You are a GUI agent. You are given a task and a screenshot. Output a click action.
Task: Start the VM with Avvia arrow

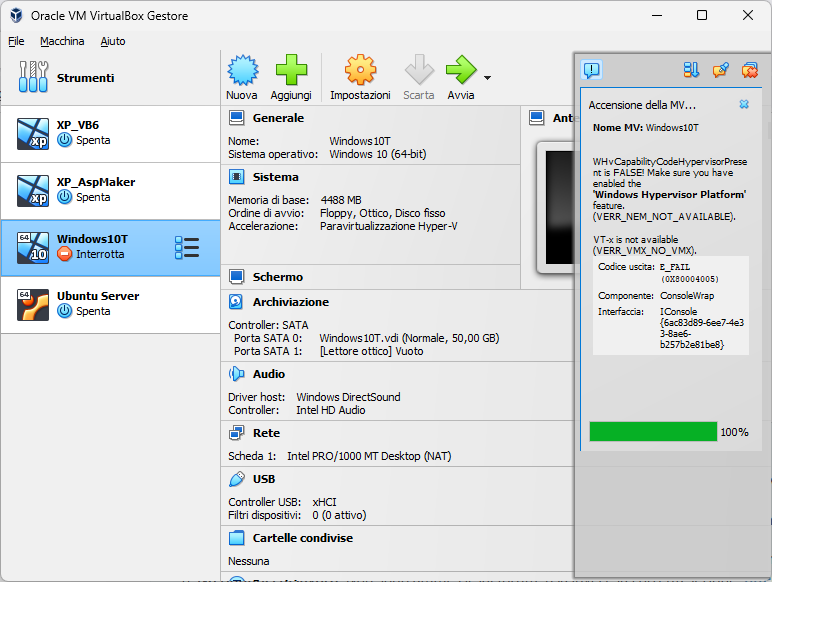tap(461, 70)
